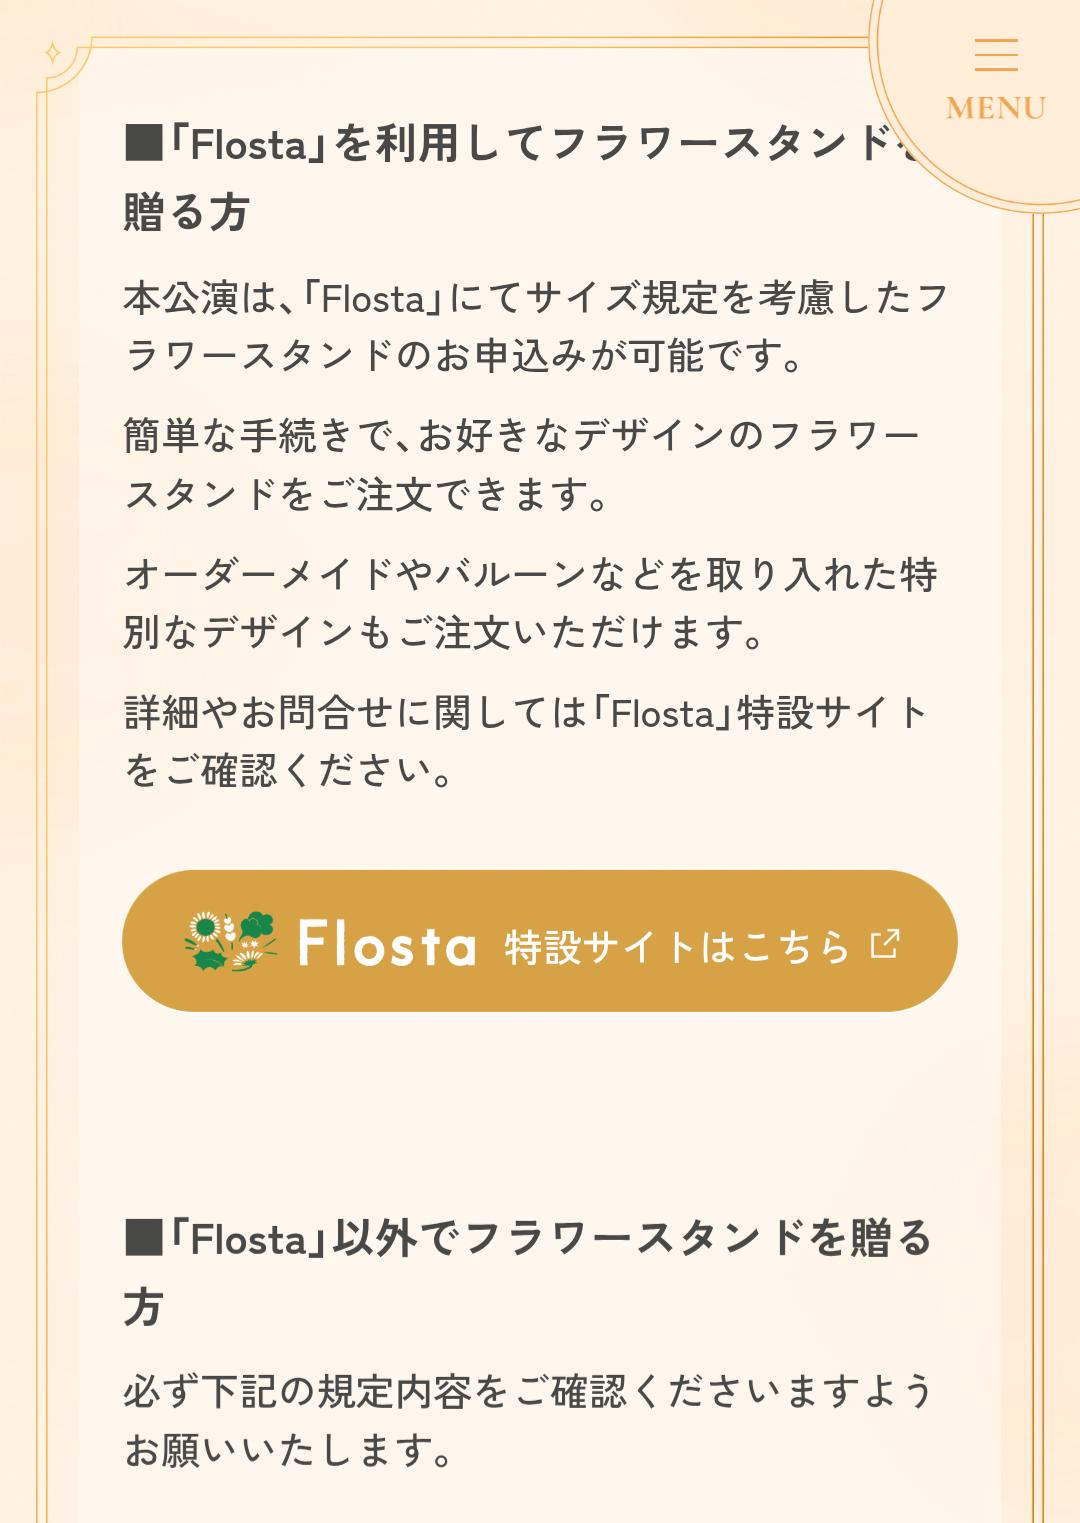Click the text 必ず下記の規定内容をご確認
Image resolution: width=1080 pixels, height=1523 pixels.
click(528, 1391)
